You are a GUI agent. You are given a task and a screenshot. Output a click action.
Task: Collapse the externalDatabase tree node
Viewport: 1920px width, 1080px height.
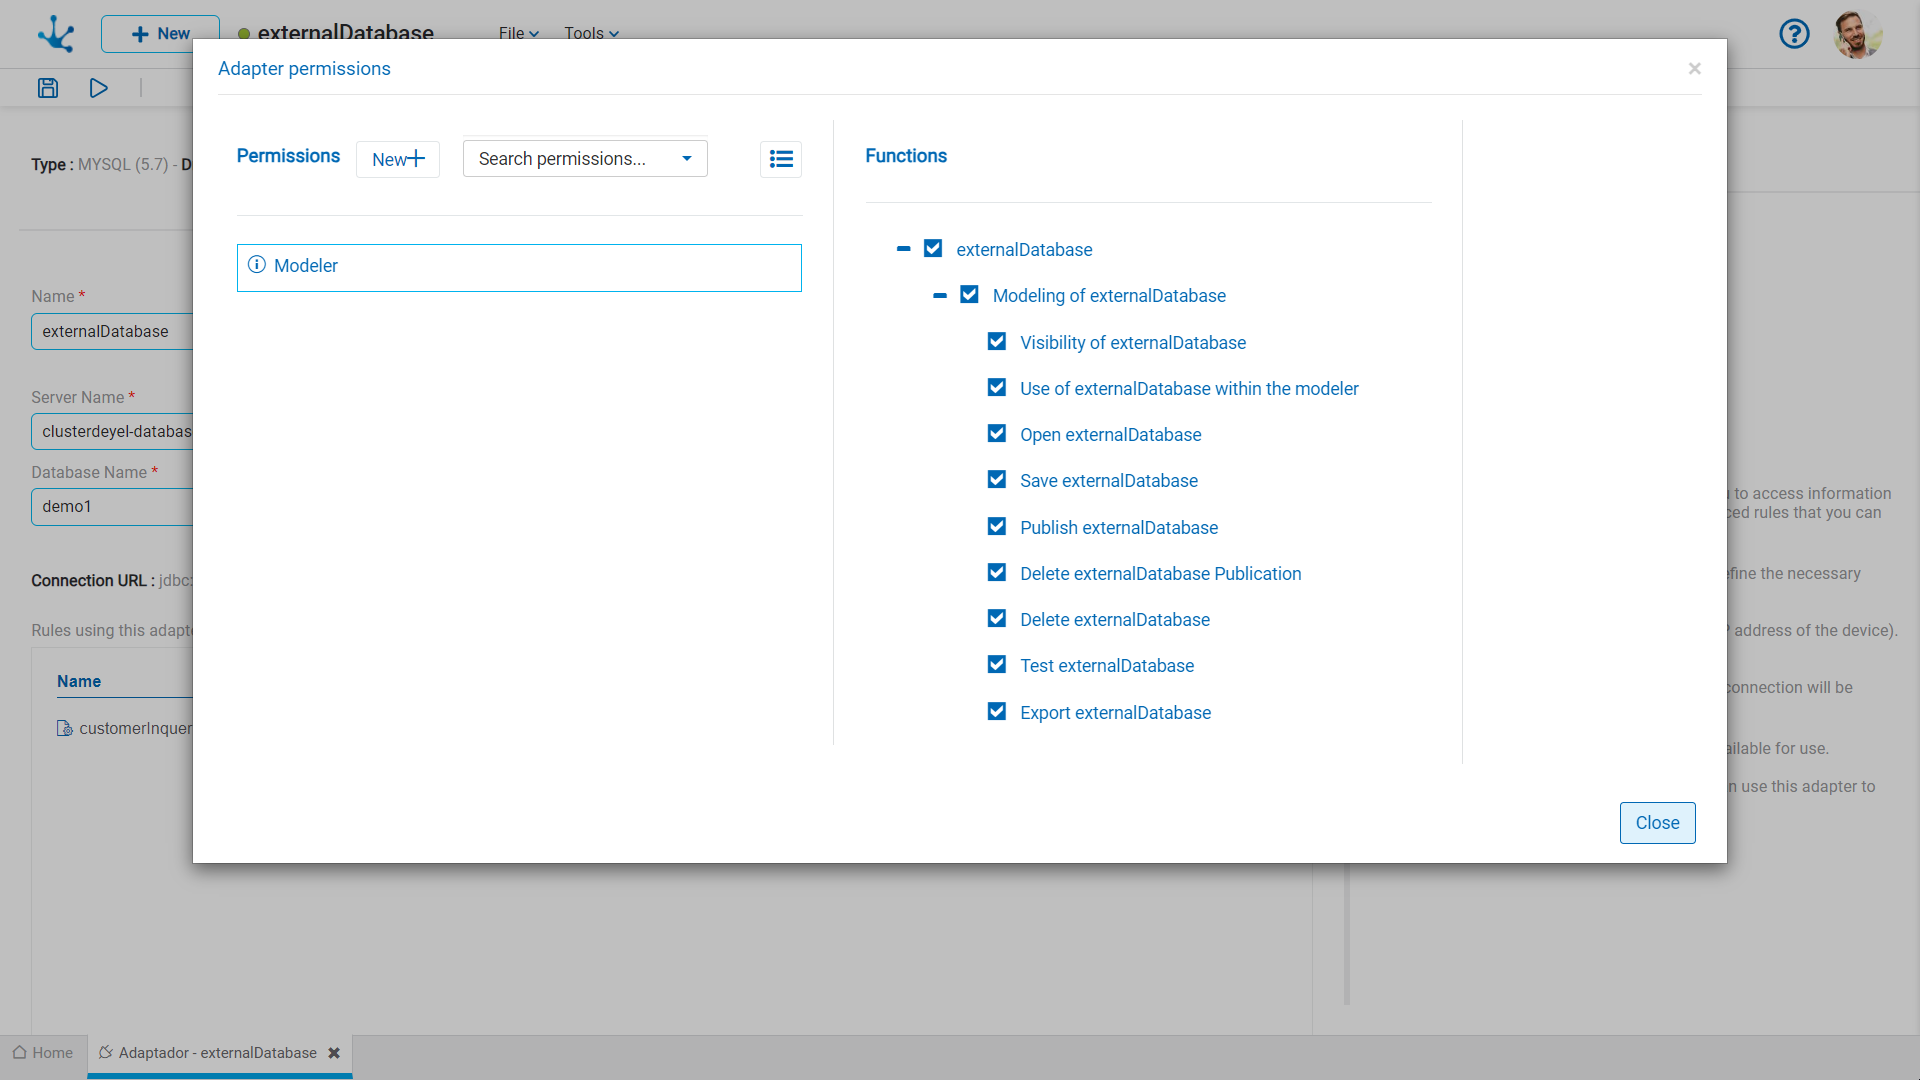(x=904, y=249)
